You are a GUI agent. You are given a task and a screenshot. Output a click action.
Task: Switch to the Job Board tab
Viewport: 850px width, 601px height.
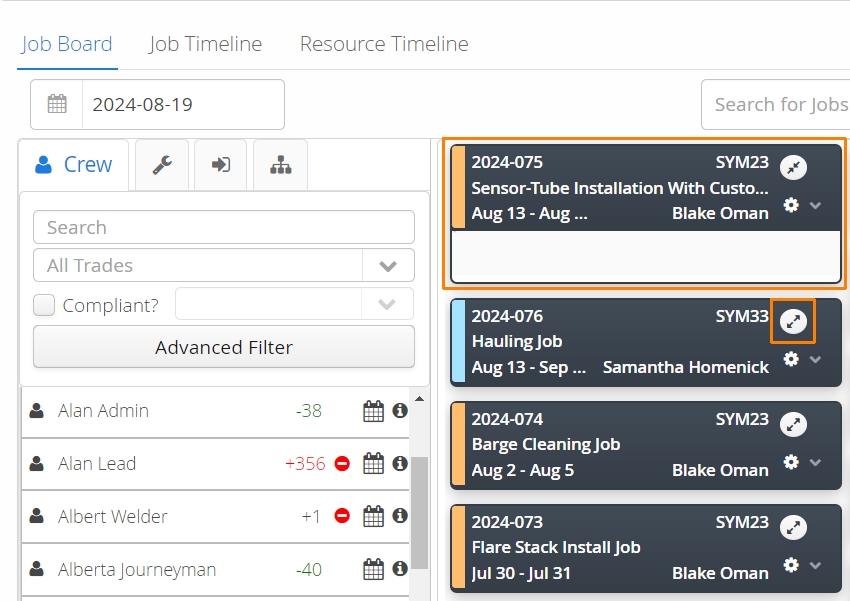tap(67, 44)
